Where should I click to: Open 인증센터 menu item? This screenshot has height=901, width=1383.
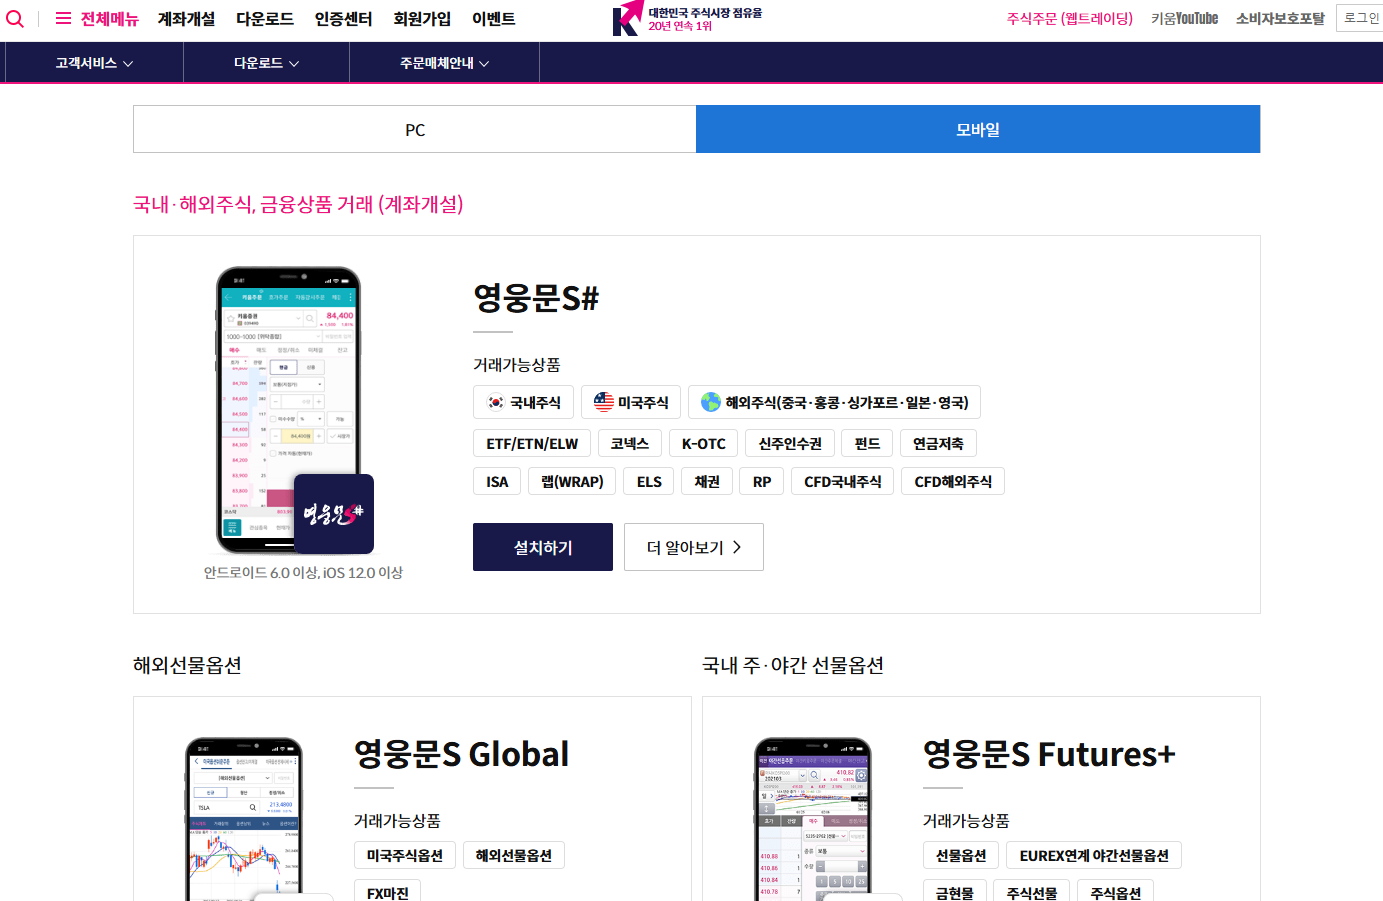pos(344,19)
